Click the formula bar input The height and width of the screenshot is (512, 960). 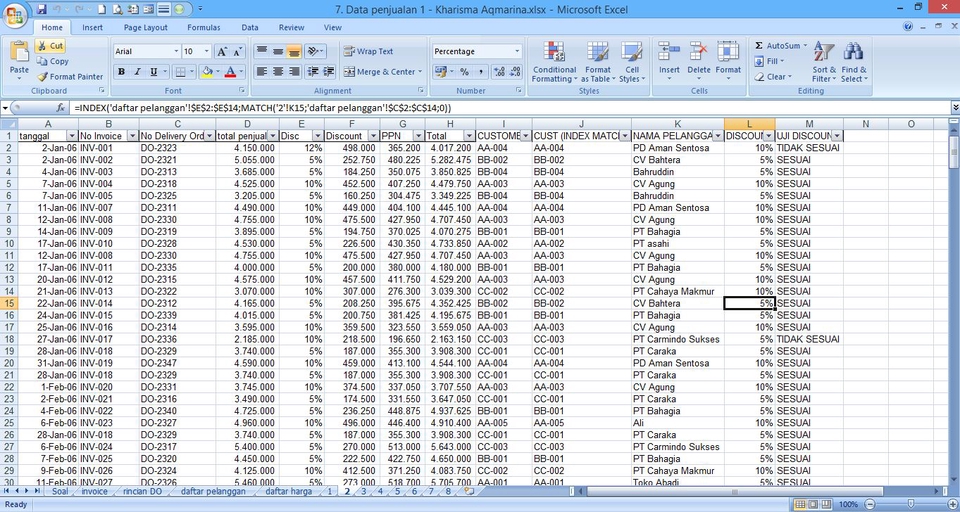508,108
